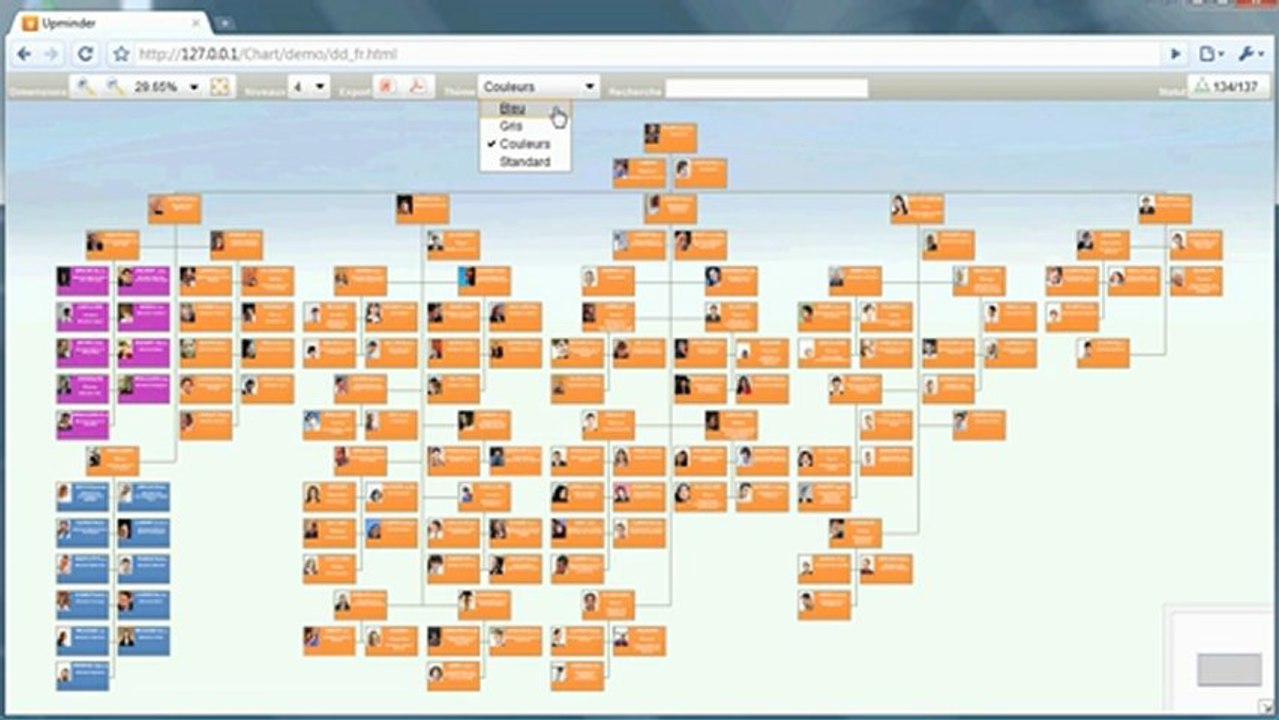The image size is (1279, 720).
Task: Choose the Standard theme option
Action: click(525, 162)
